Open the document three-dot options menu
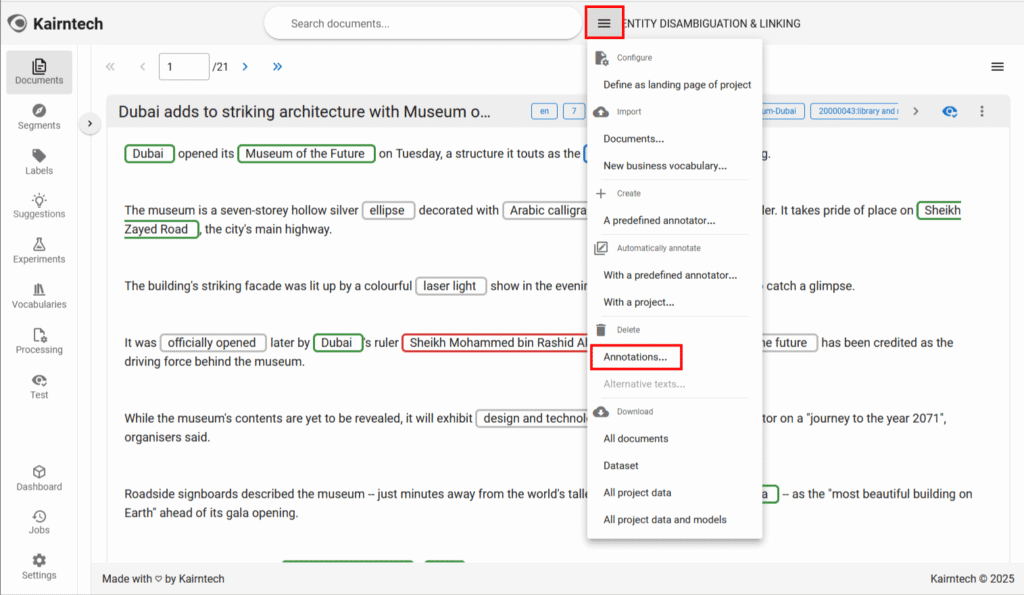Screen dimensions: 1024x595 (x=981, y=111)
